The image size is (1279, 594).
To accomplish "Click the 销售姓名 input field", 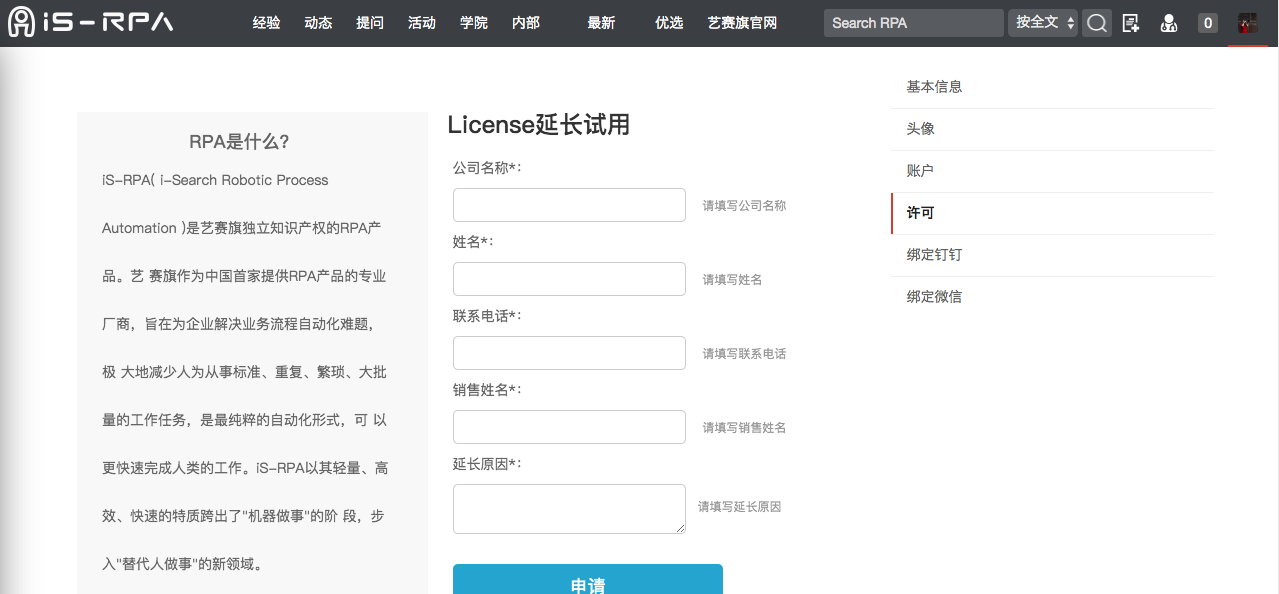I will (x=569, y=427).
